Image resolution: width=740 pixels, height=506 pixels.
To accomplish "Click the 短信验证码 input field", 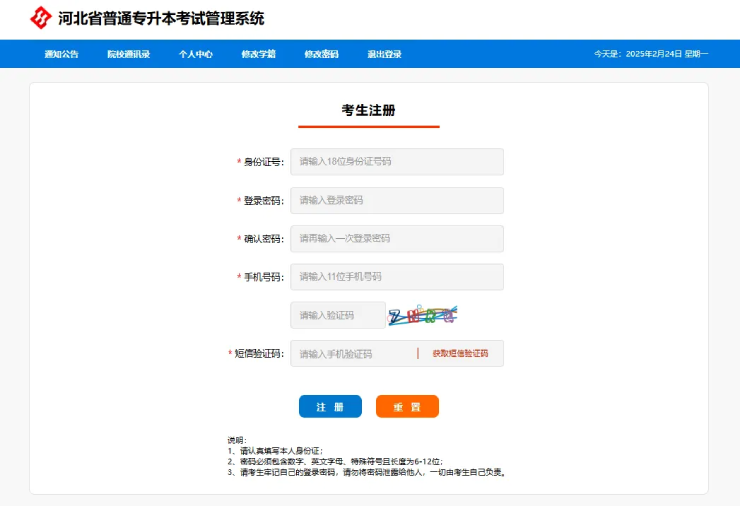I will [352, 354].
